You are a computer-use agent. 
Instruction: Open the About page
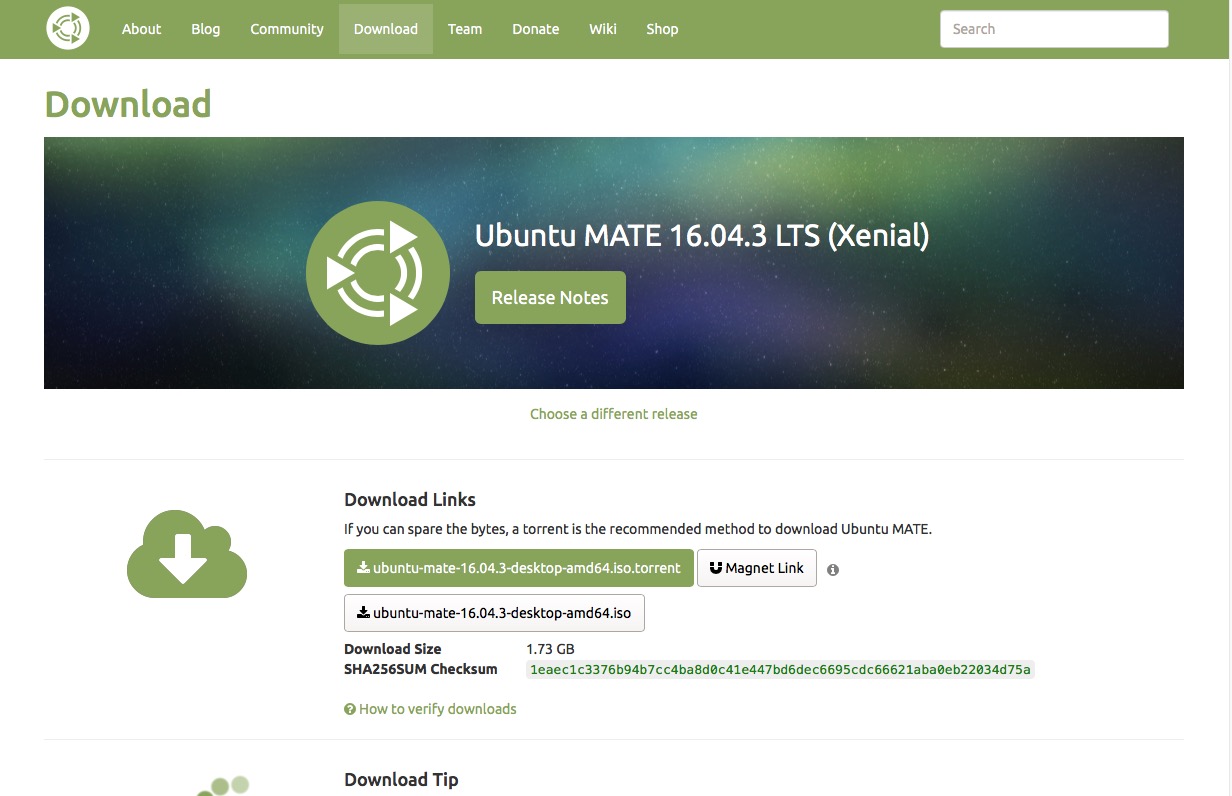[141, 29]
